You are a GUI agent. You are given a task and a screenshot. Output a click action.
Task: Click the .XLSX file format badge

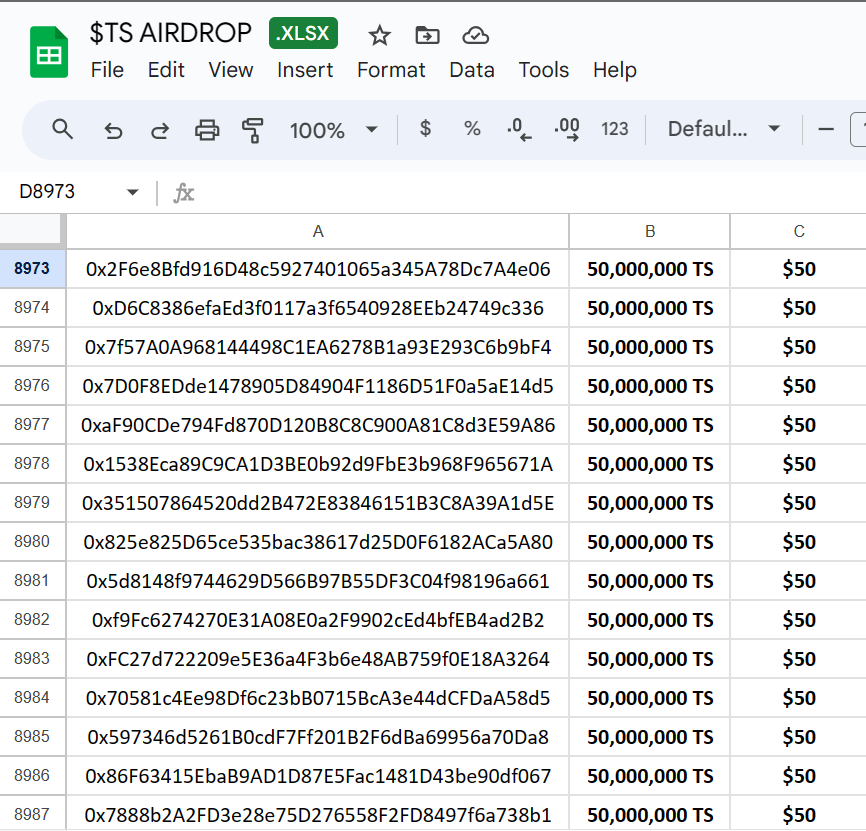click(x=303, y=33)
